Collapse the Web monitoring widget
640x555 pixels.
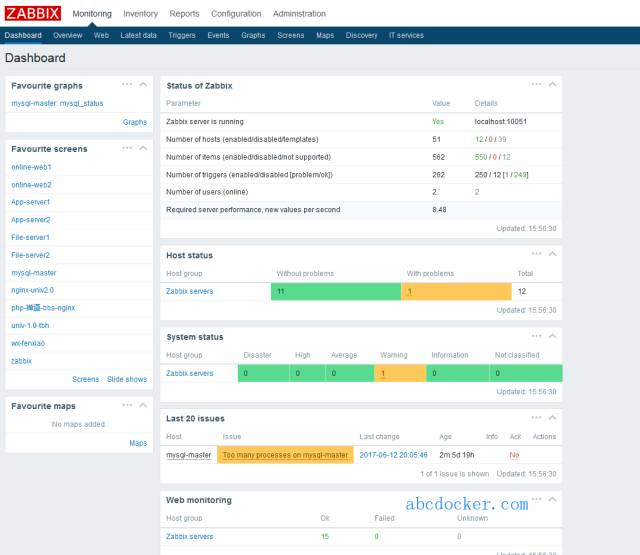(x=552, y=499)
